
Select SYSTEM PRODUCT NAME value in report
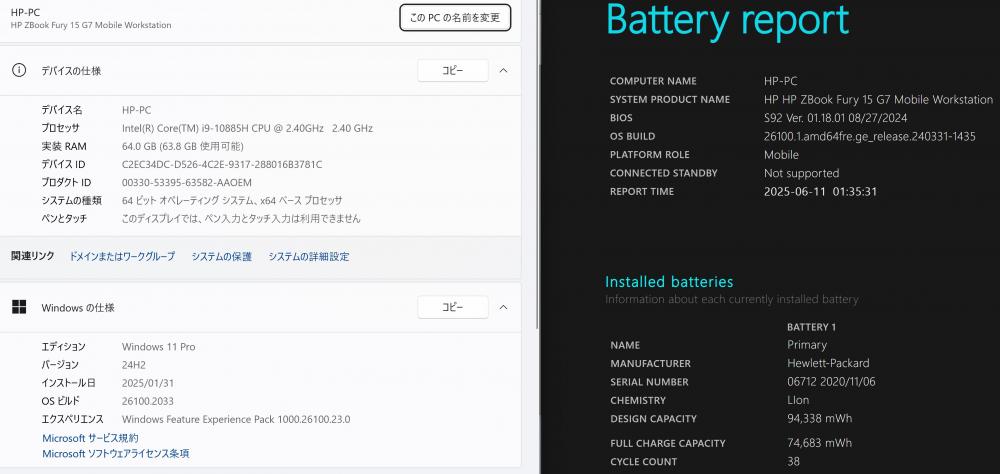pyautogui.click(x=878, y=100)
